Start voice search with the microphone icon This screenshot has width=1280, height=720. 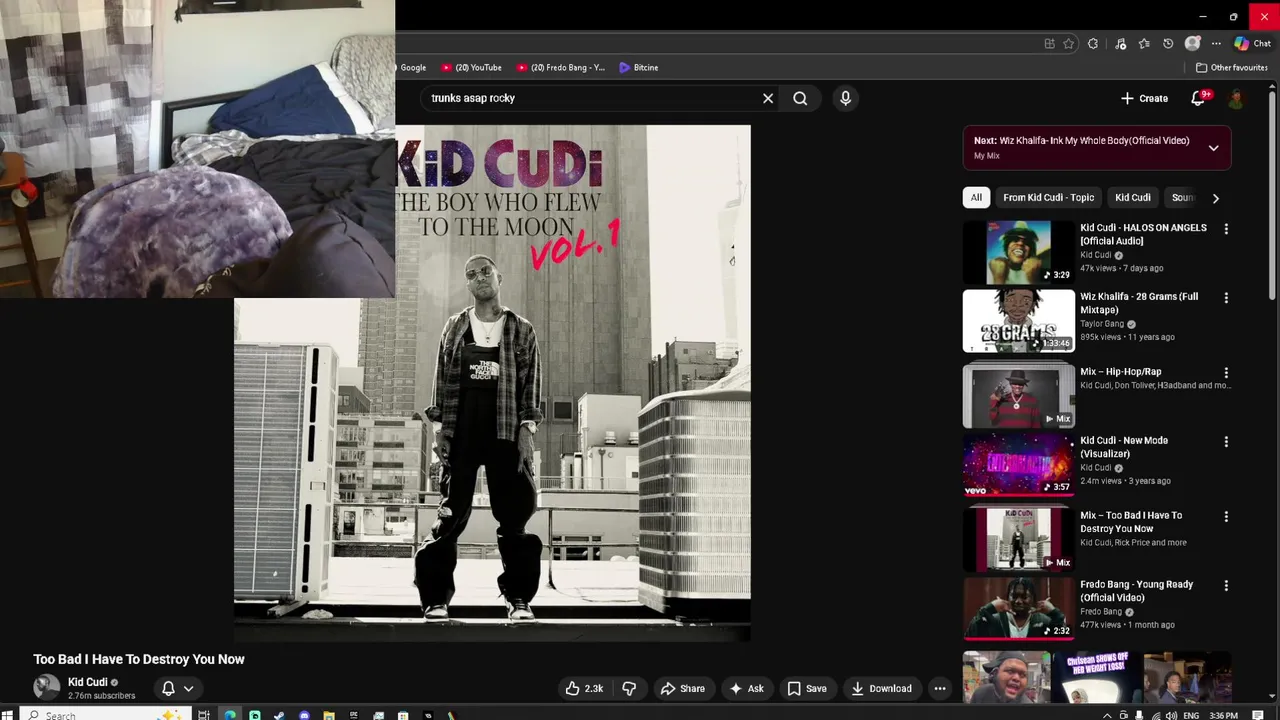pyautogui.click(x=845, y=98)
